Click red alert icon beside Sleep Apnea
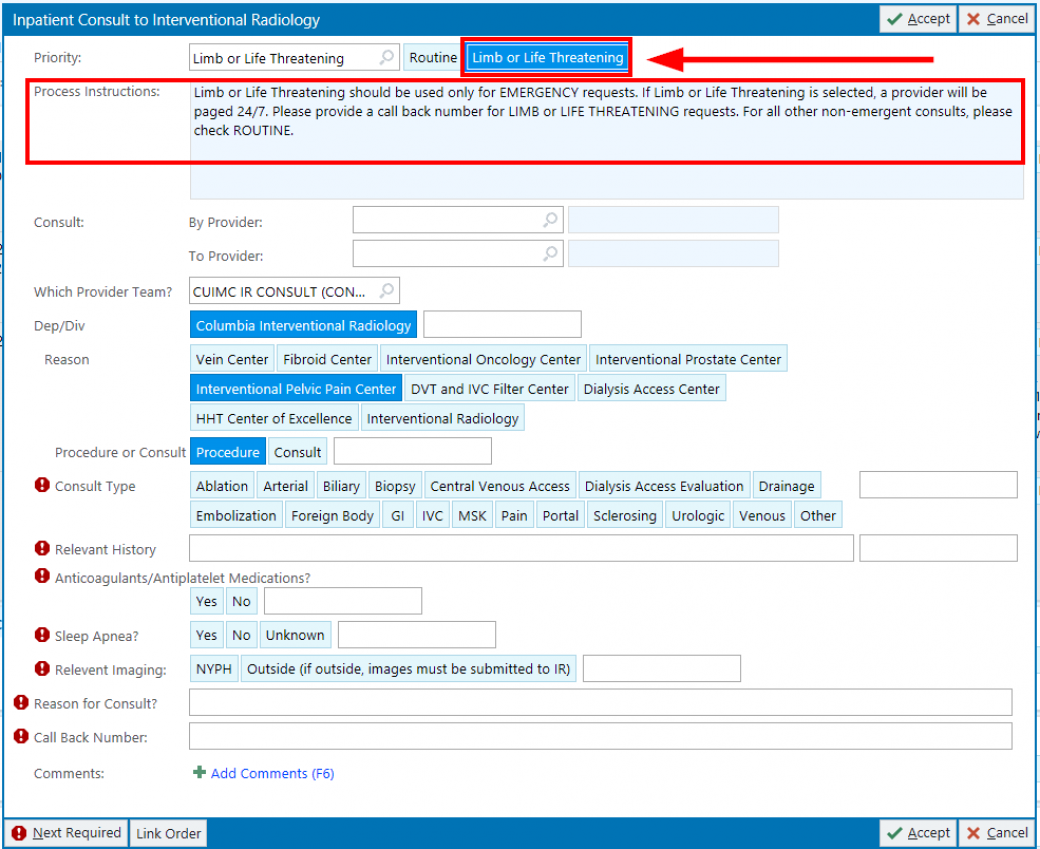Image resolution: width=1040 pixels, height=849 pixels. click(42, 635)
